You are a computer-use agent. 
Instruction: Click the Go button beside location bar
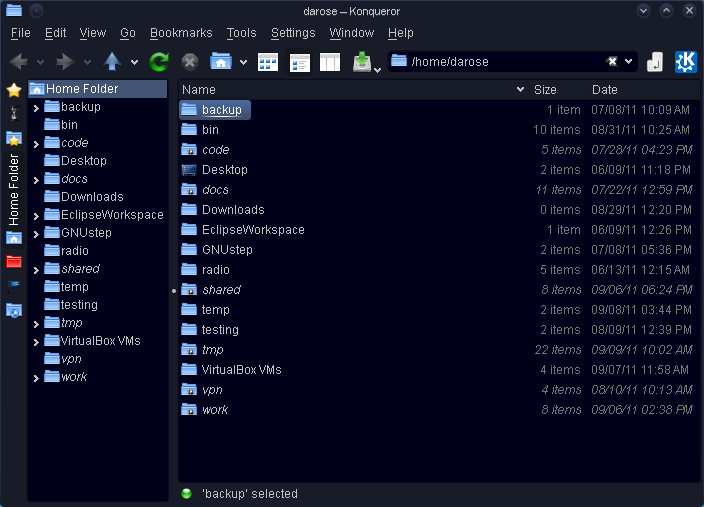coord(655,62)
